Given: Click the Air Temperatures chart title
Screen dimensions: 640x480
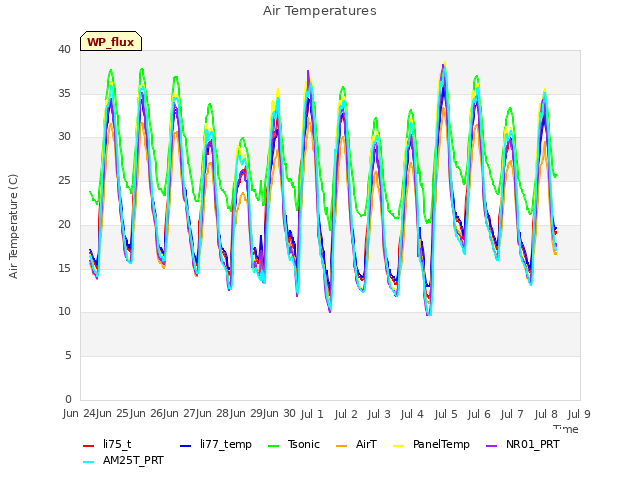Looking at the screenshot, I should (x=320, y=11).
